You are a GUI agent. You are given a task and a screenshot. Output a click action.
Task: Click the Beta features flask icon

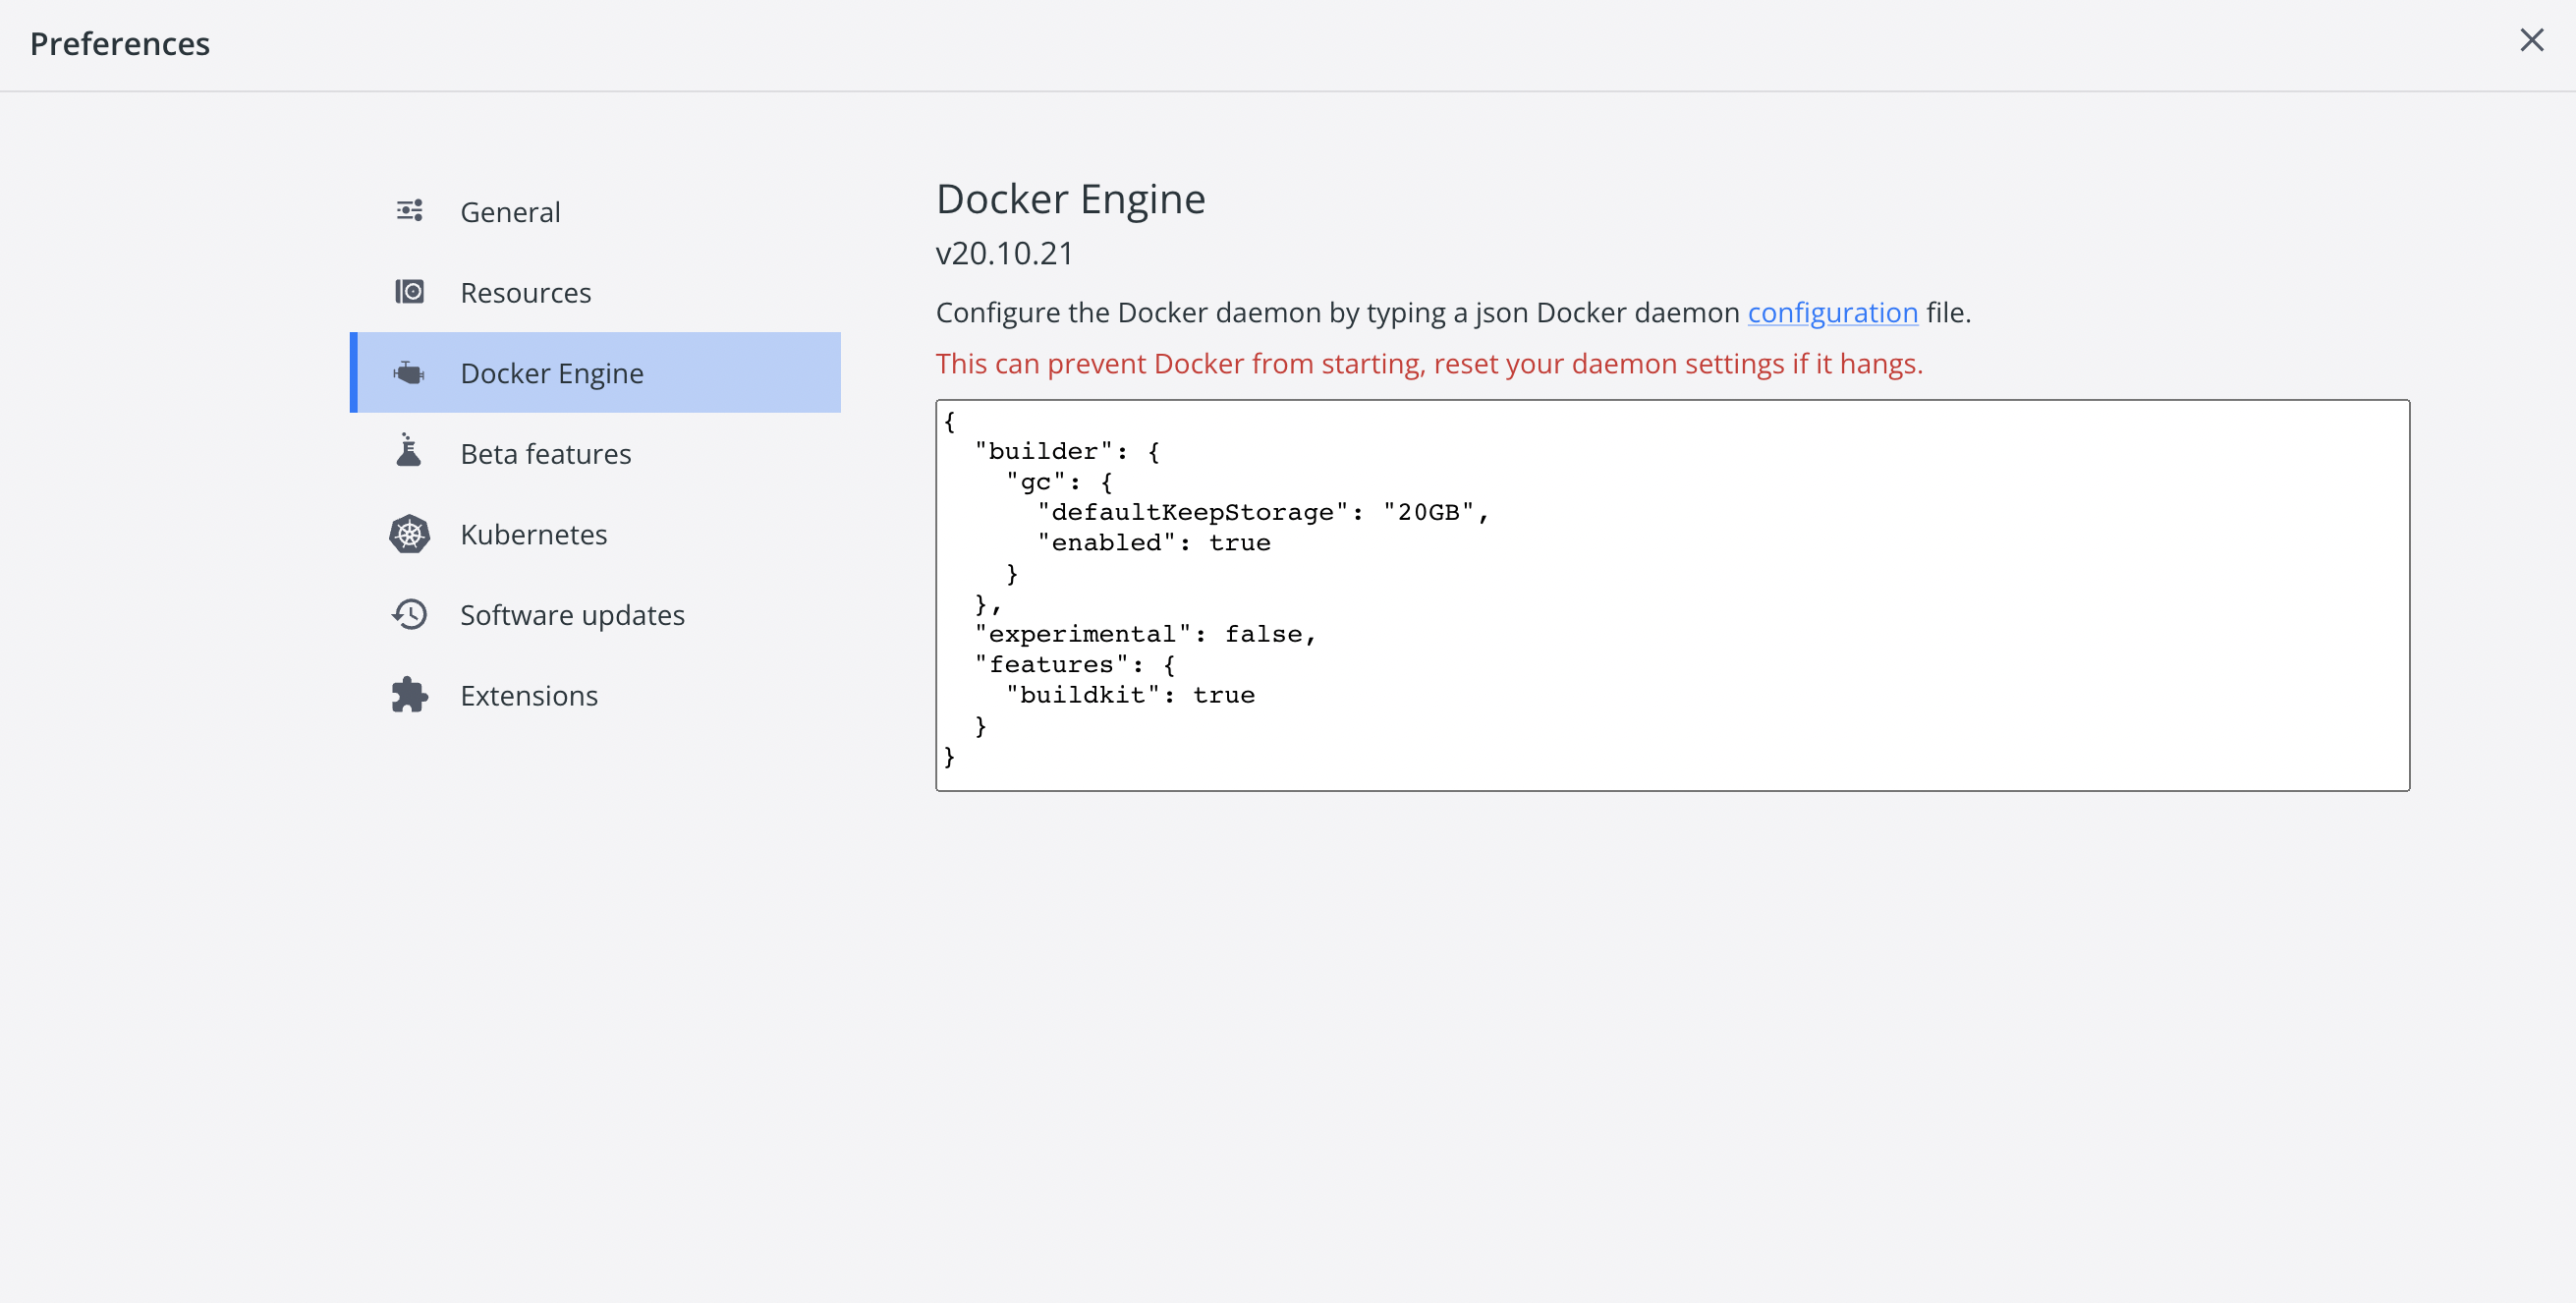409,452
